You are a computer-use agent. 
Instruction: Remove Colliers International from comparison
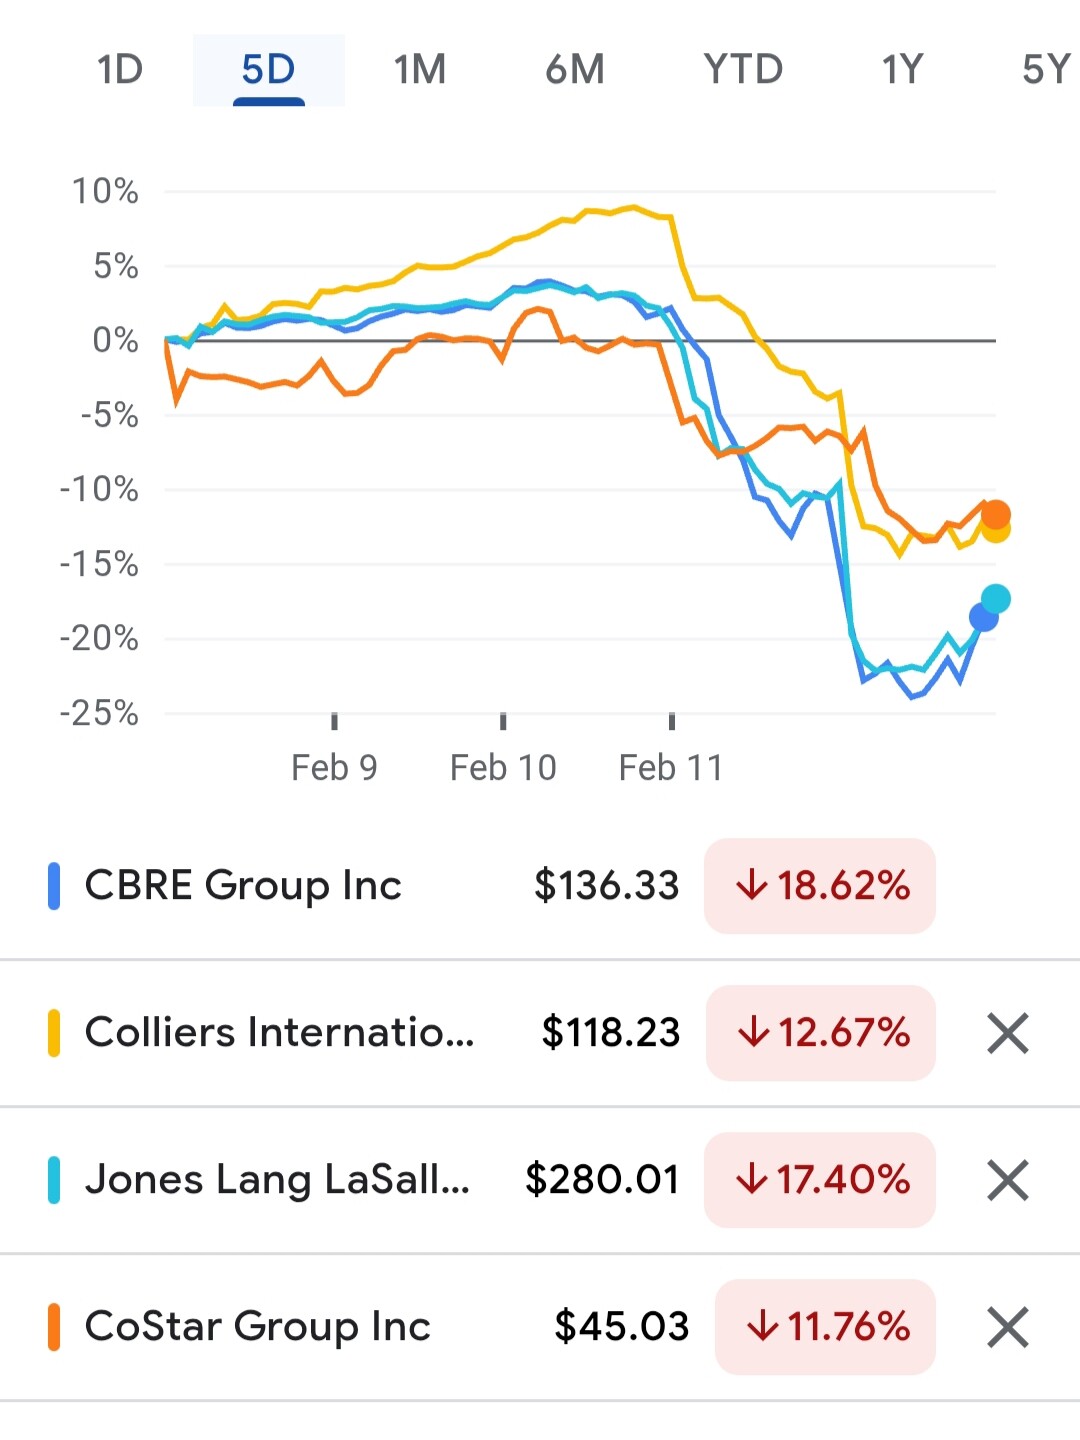(x=1007, y=1033)
